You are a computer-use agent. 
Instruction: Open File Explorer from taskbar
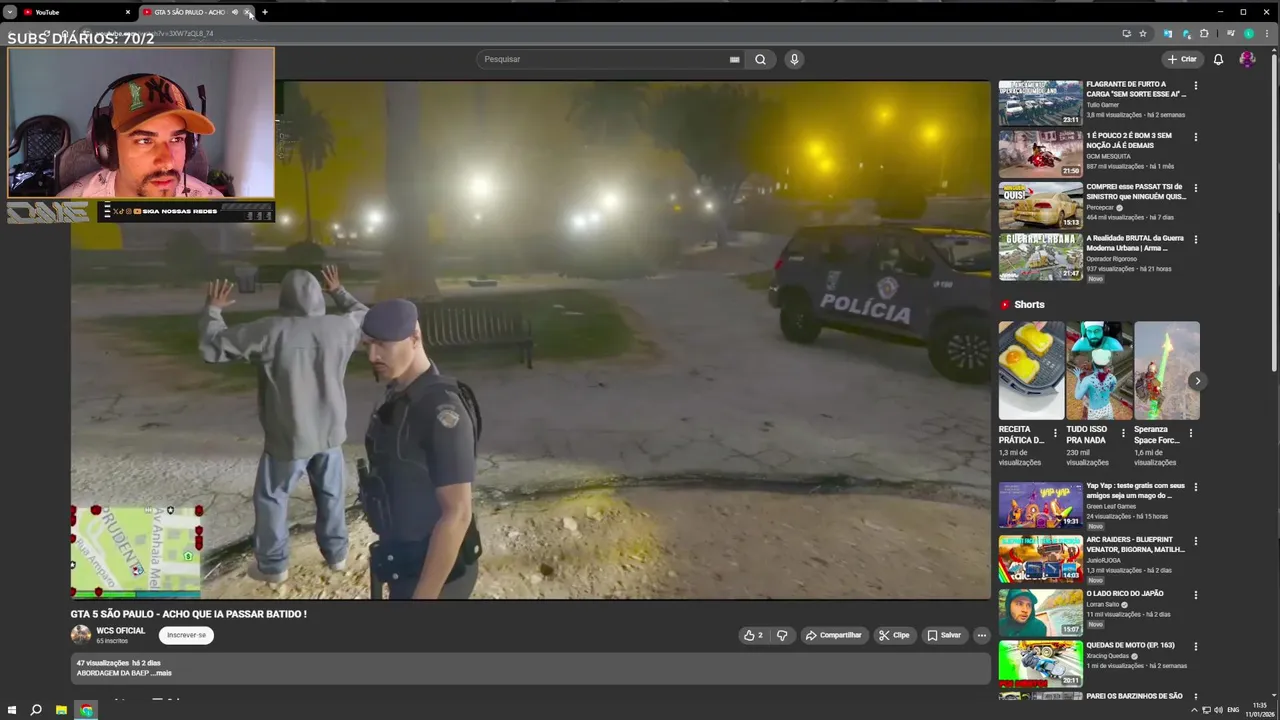61,710
